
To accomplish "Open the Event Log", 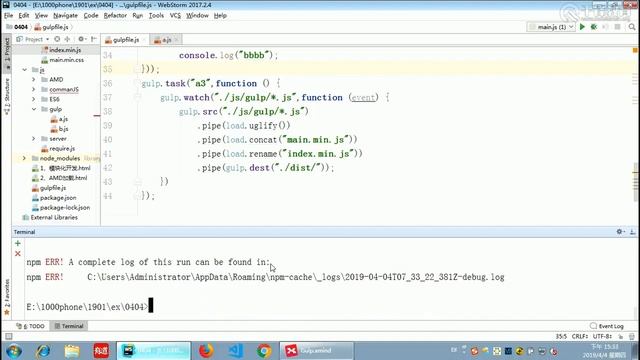I will click(607, 326).
